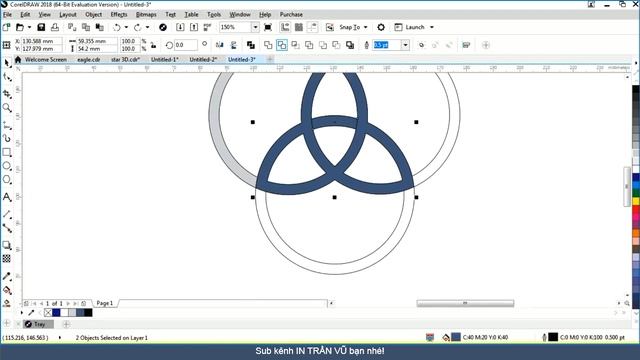
Task: Select the Rectangle tool
Action: tap(7, 152)
